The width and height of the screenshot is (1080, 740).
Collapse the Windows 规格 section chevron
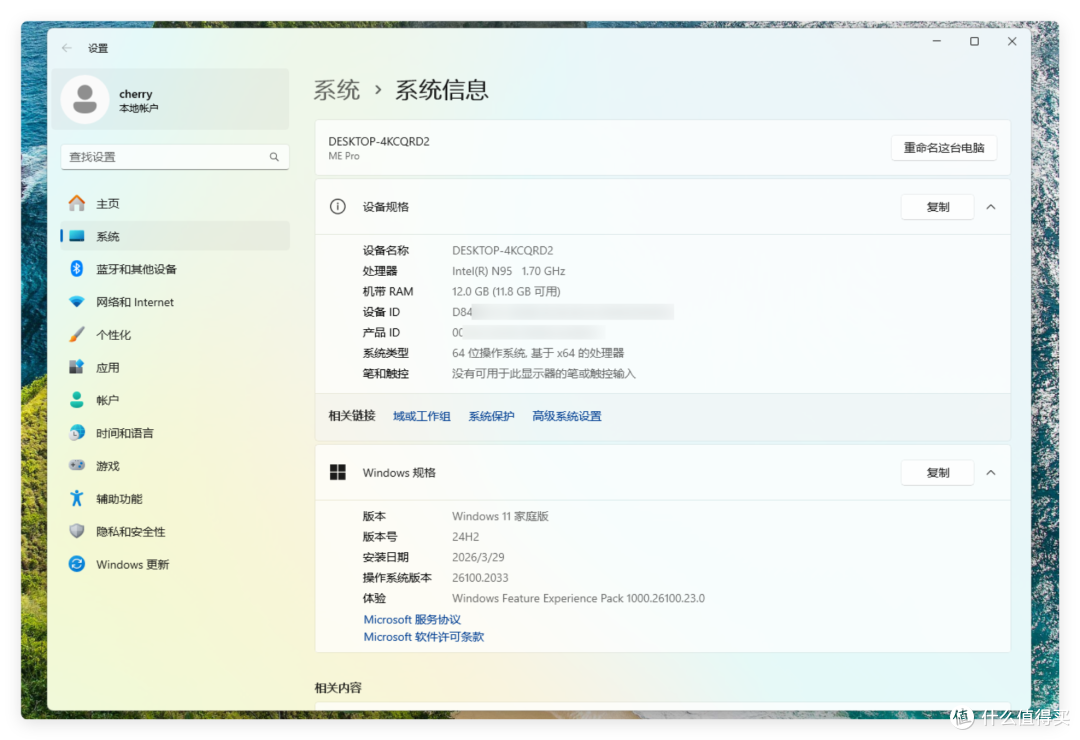click(x=990, y=473)
